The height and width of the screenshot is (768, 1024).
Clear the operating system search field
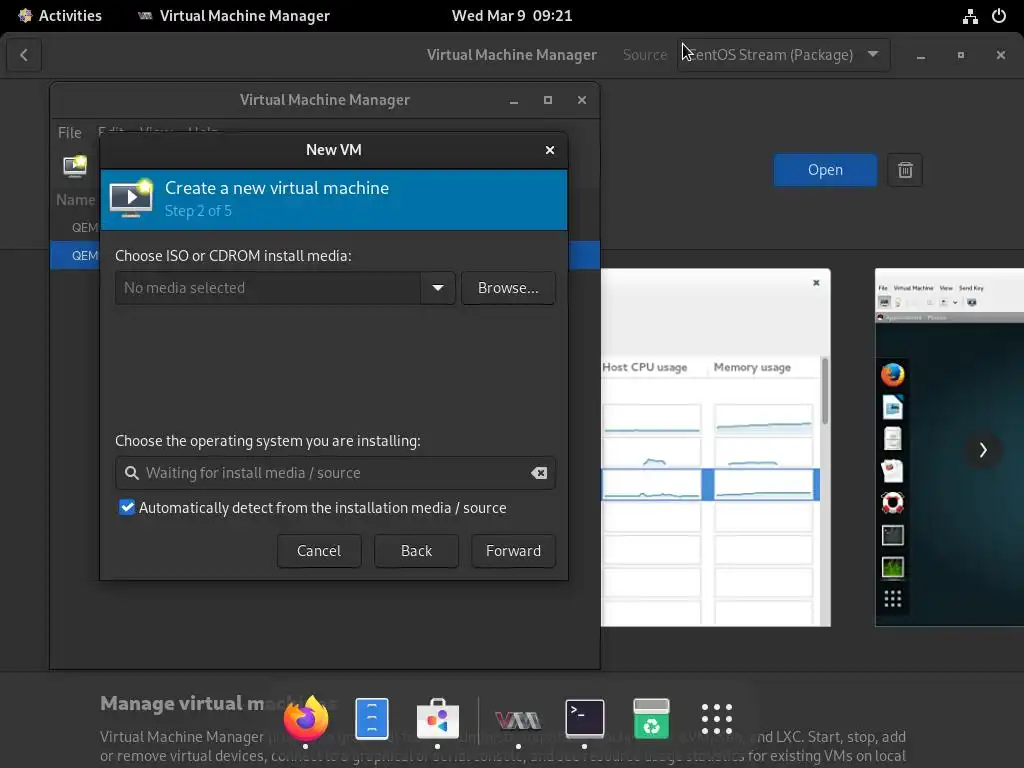point(539,473)
